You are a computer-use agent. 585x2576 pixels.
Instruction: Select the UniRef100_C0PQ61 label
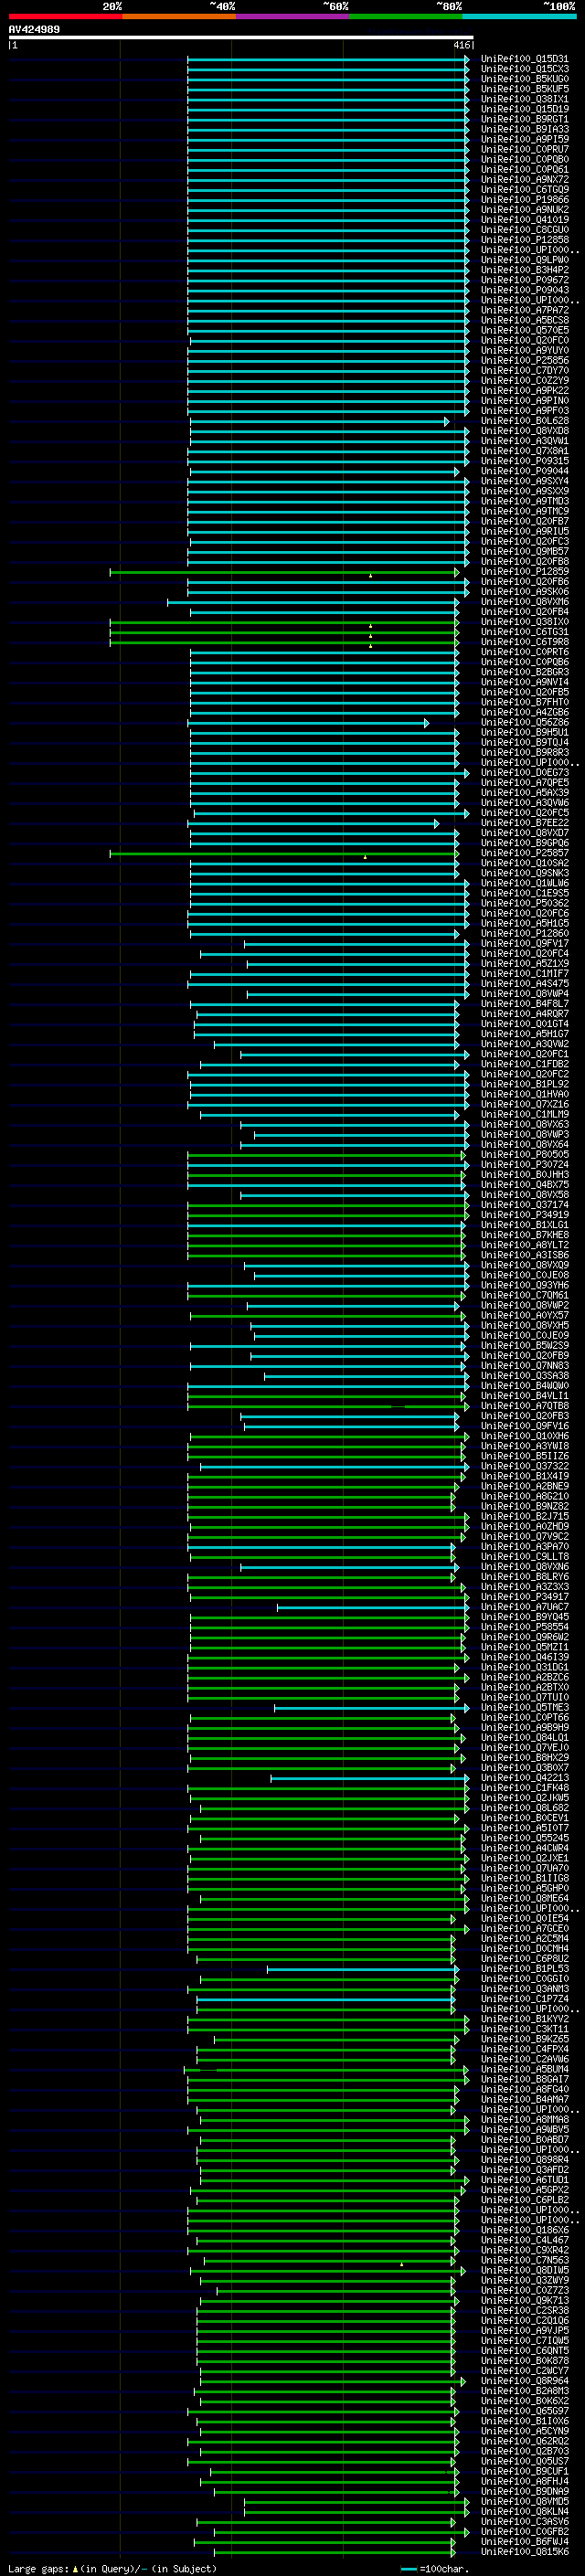click(x=525, y=169)
